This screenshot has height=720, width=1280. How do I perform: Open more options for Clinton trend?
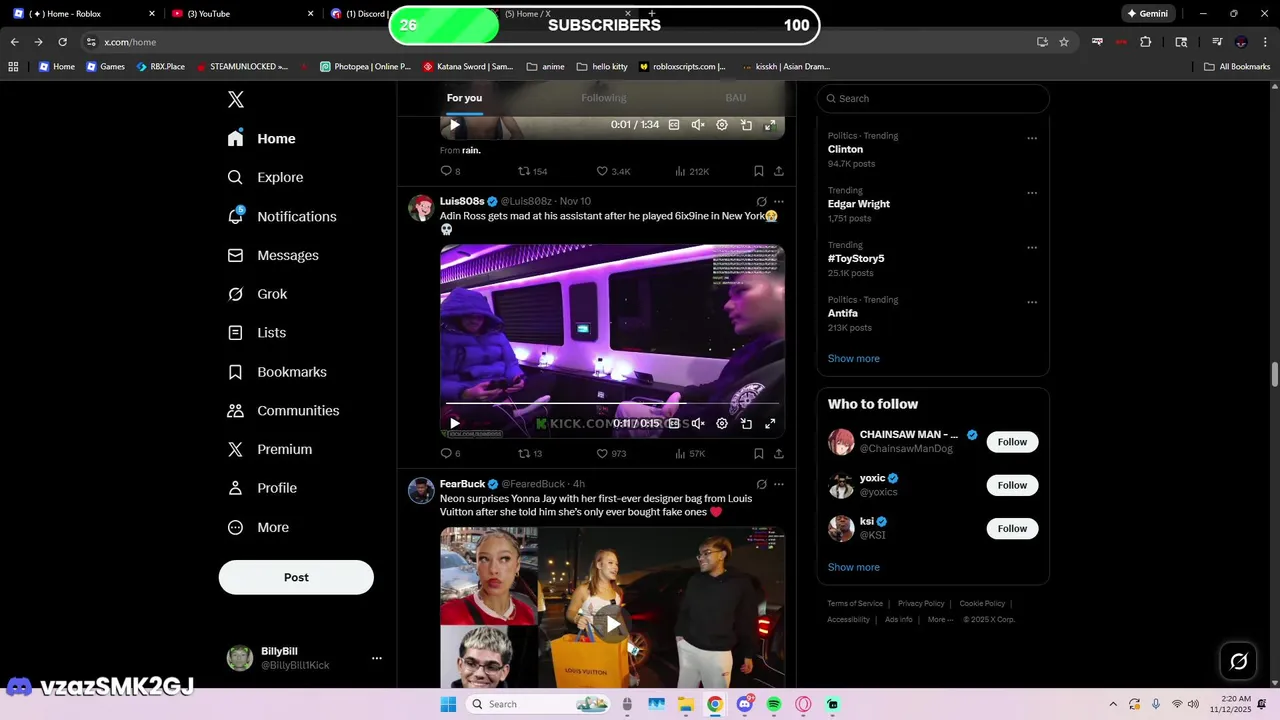pyautogui.click(x=1032, y=138)
